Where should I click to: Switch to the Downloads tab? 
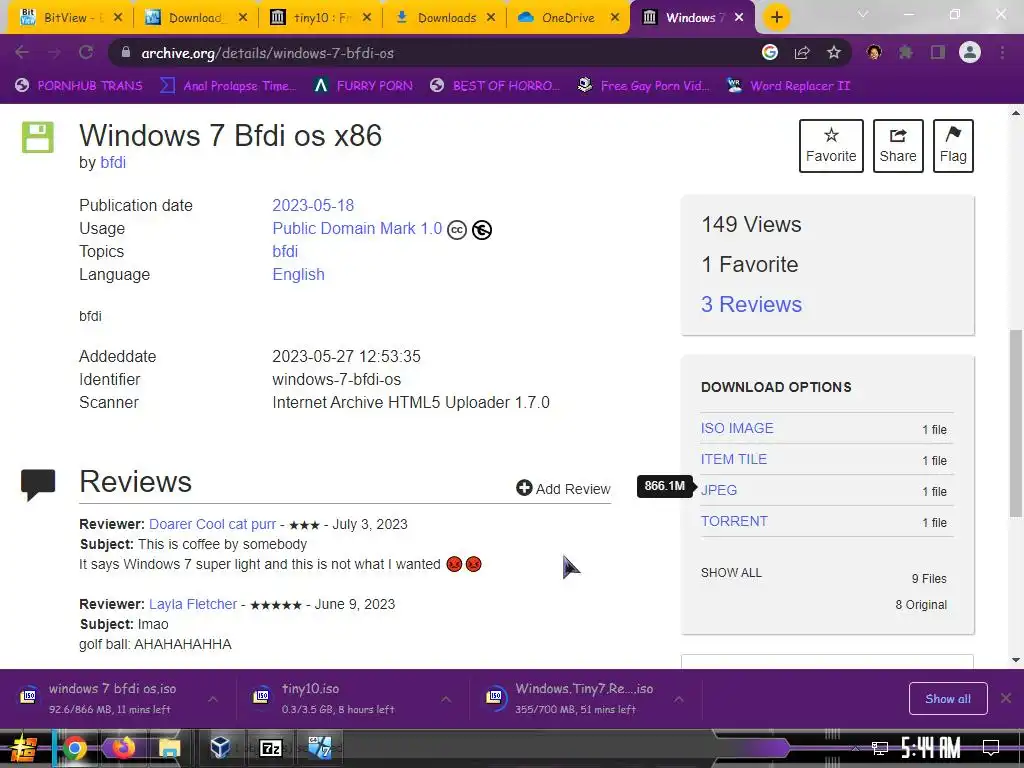tap(445, 18)
